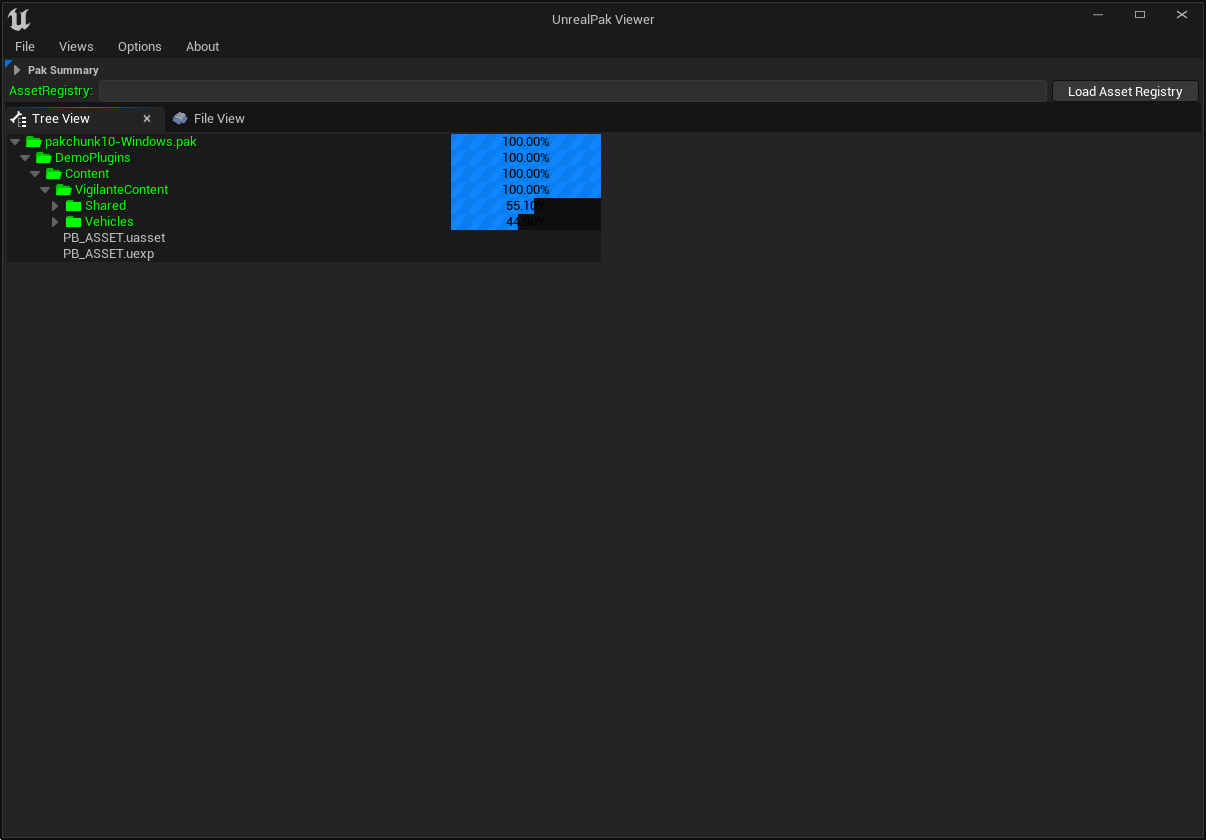Click the Load Asset Registry button
This screenshot has width=1206, height=840.
(x=1125, y=91)
